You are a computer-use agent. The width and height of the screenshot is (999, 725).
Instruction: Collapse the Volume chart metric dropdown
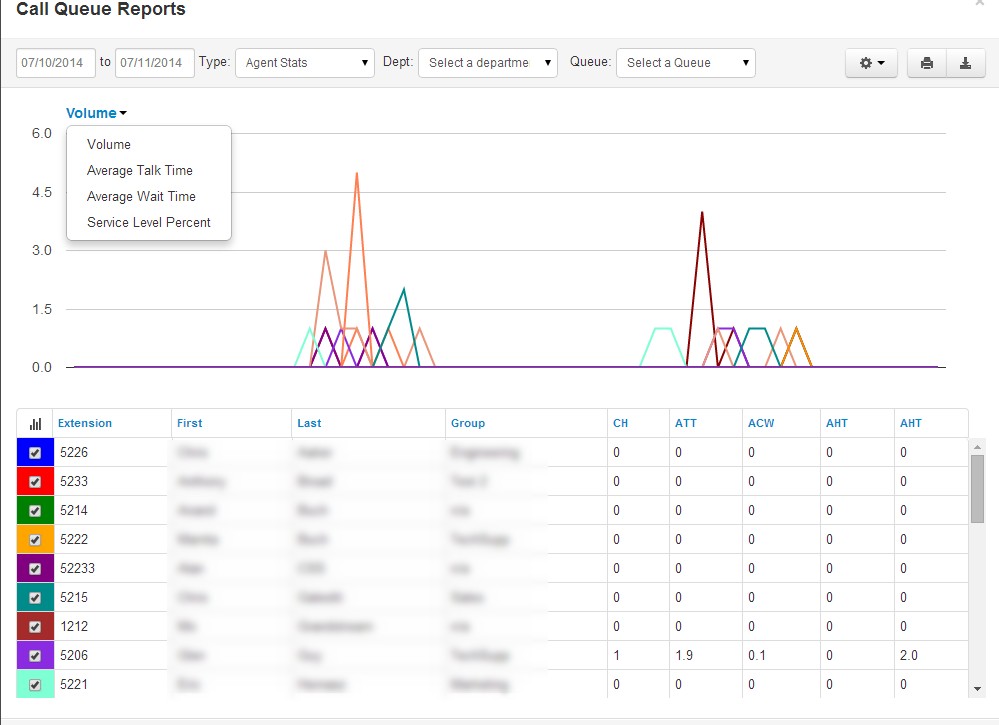point(96,113)
